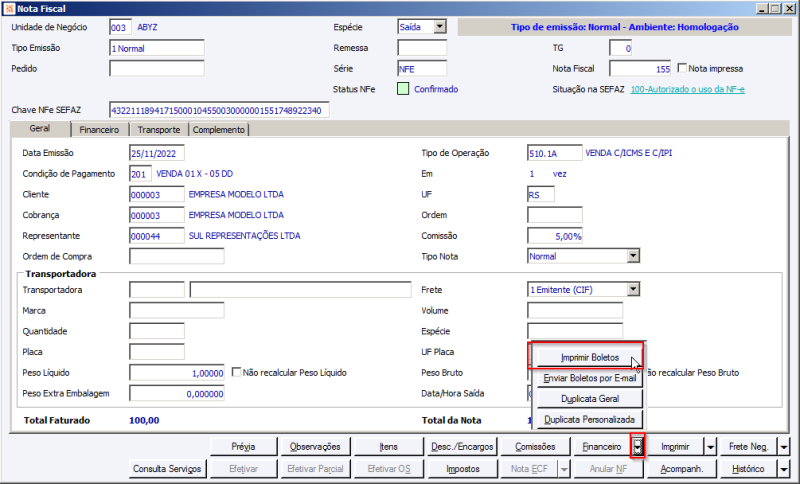Click the EMPRESA MODELO LTDA Cliente name
The image size is (800, 484).
coord(236,194)
